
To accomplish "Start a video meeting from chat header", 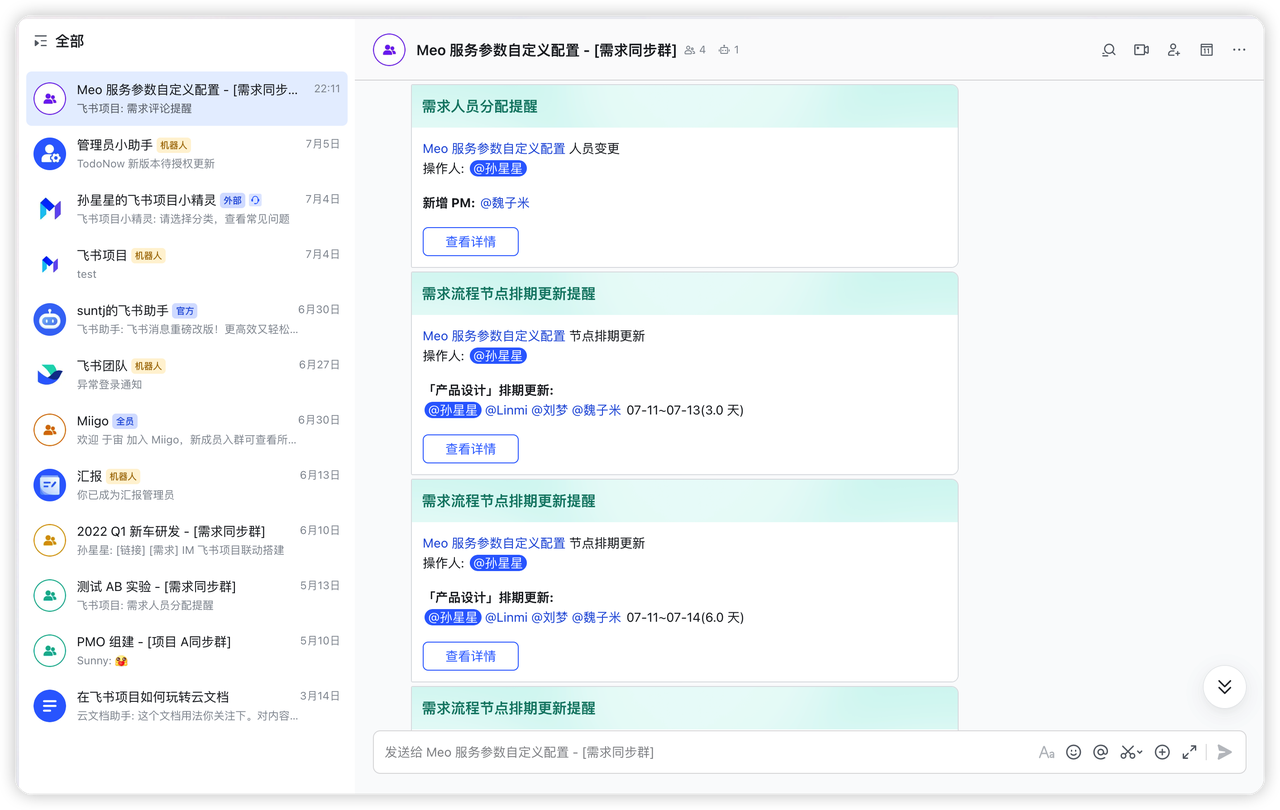I will click(1141, 50).
